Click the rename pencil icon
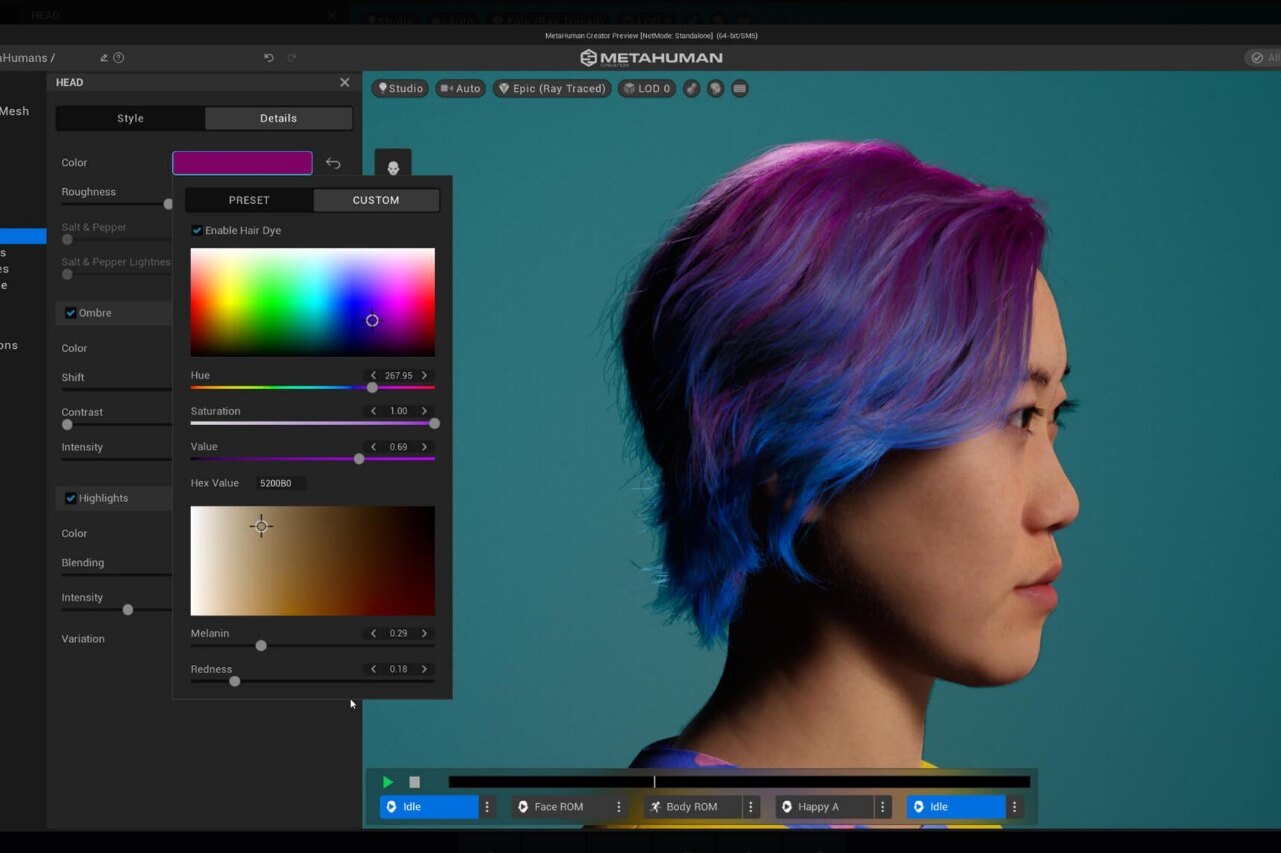The width and height of the screenshot is (1281, 853). point(104,58)
